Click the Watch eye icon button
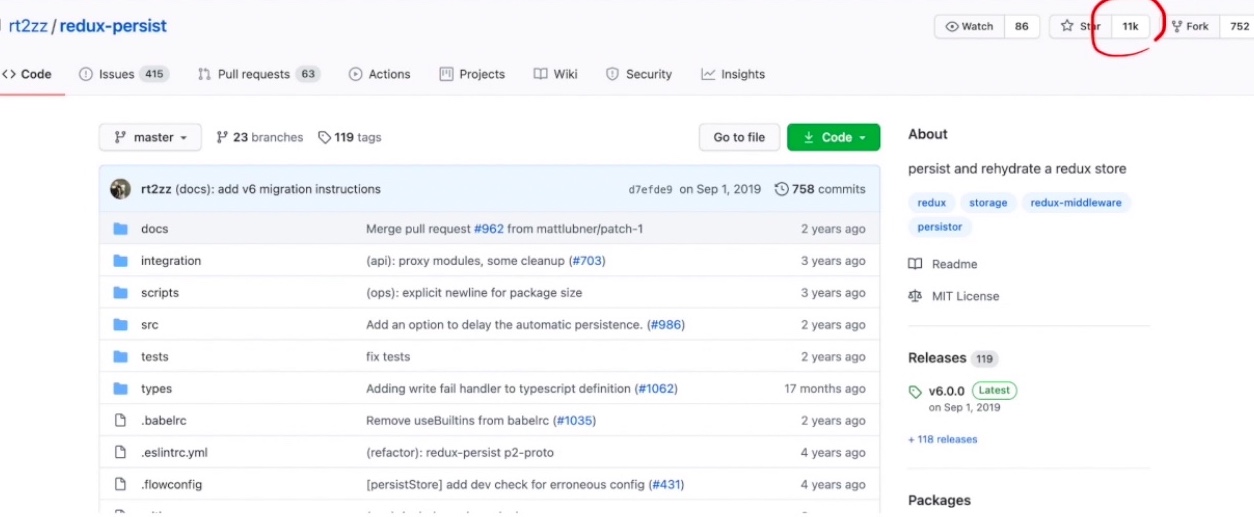 point(969,27)
